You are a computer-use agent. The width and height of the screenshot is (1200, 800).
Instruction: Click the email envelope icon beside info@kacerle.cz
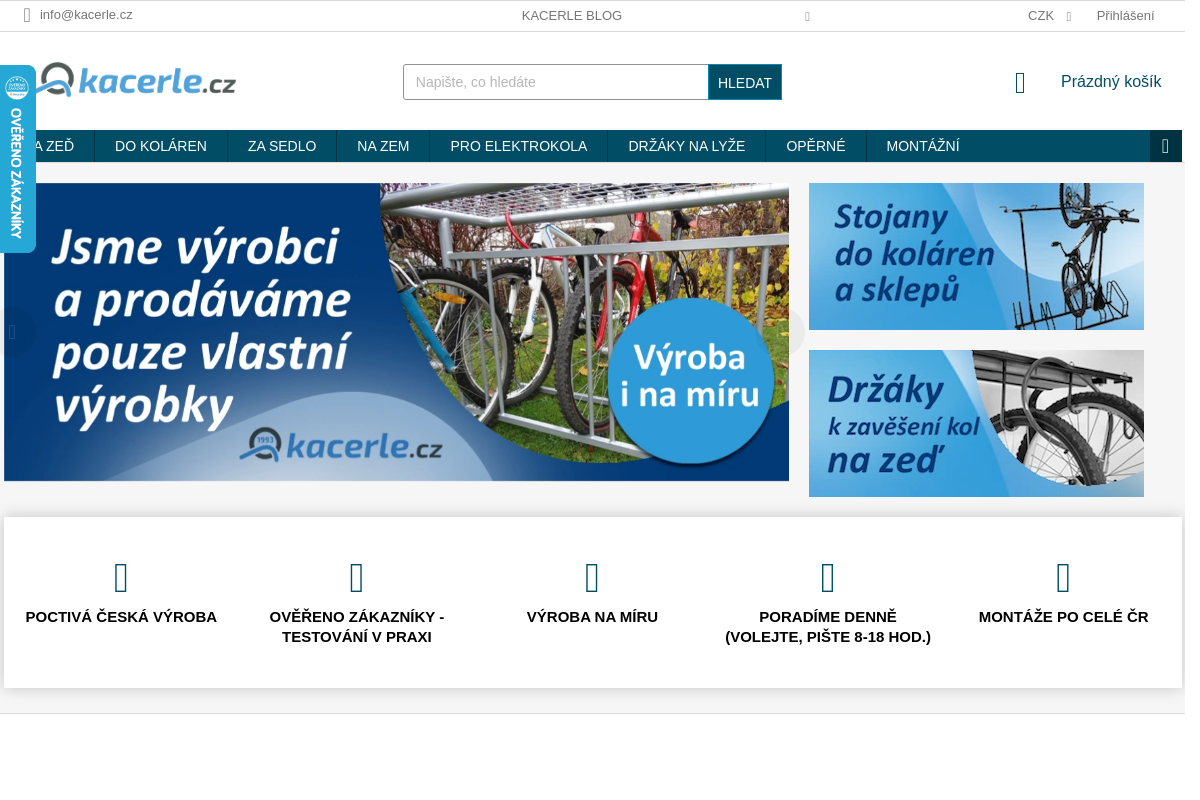27,15
